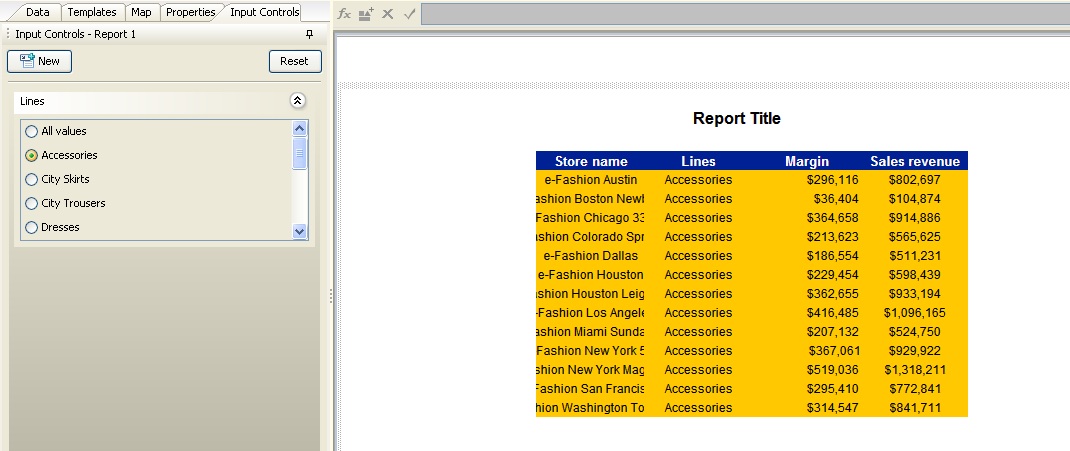Click the $1,318,211 sales revenue cell

914,370
